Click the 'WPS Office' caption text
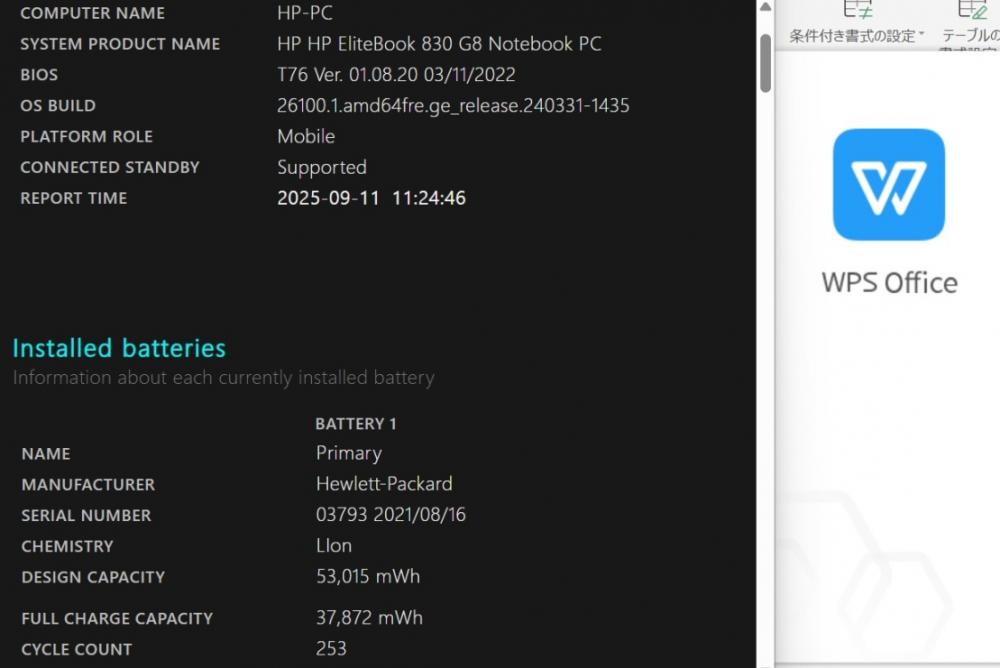The width and height of the screenshot is (1000, 668). [x=890, y=283]
